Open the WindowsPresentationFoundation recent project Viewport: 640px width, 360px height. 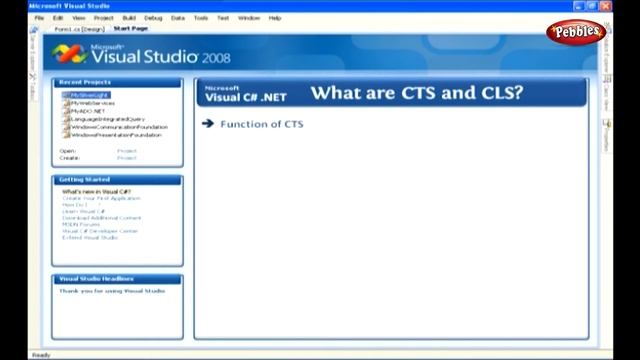pos(113,135)
